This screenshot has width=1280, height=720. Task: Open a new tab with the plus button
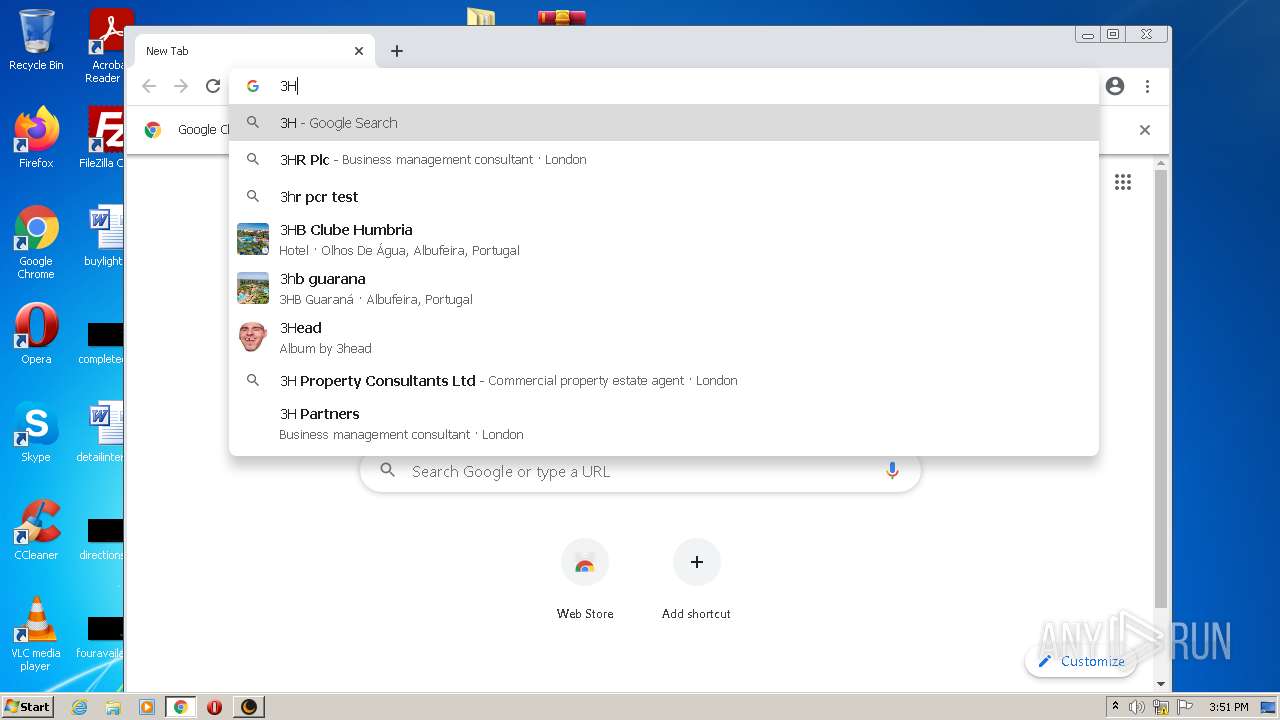397,51
